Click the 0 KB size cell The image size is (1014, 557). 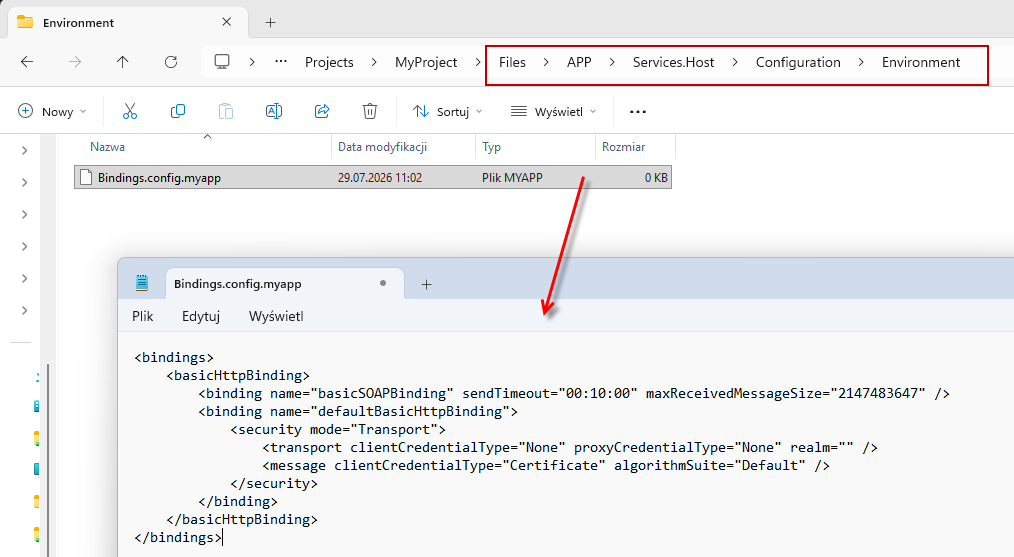point(656,178)
